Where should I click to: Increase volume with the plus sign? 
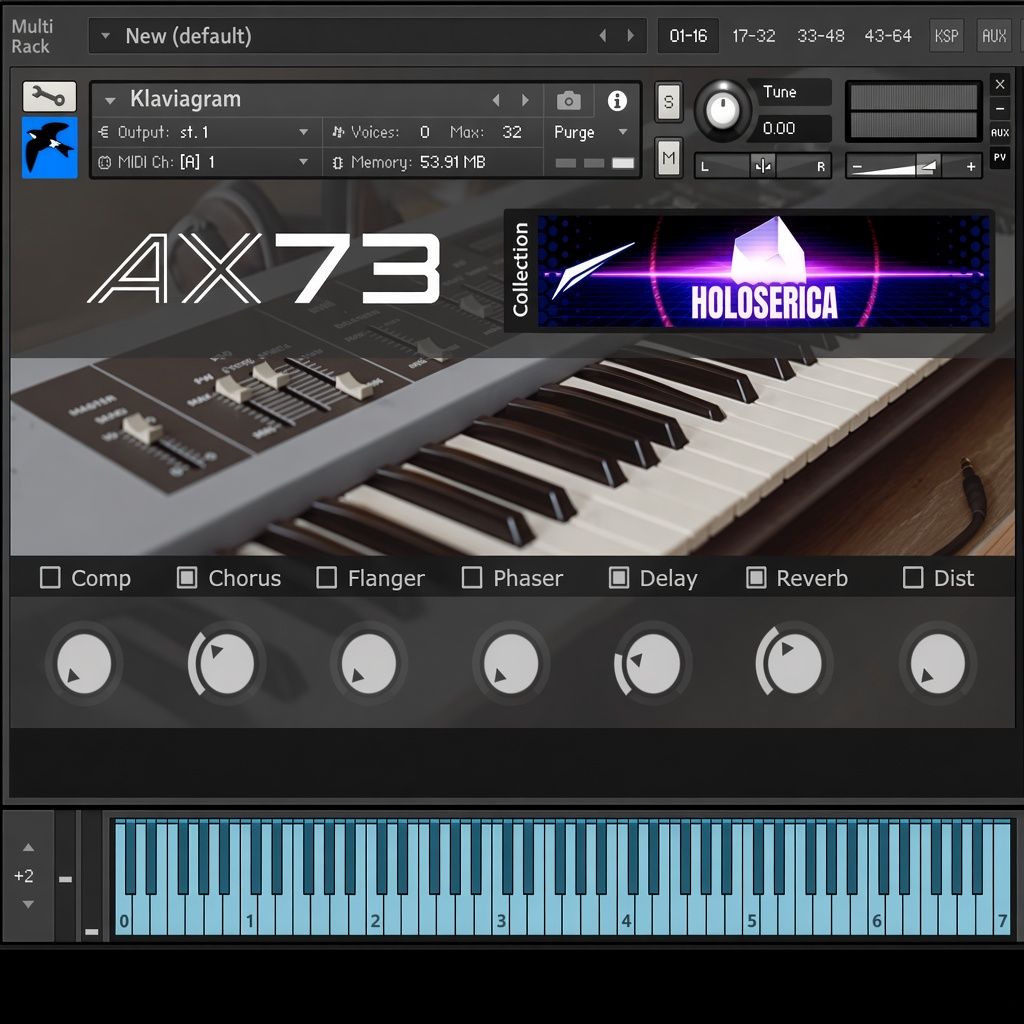tap(971, 167)
